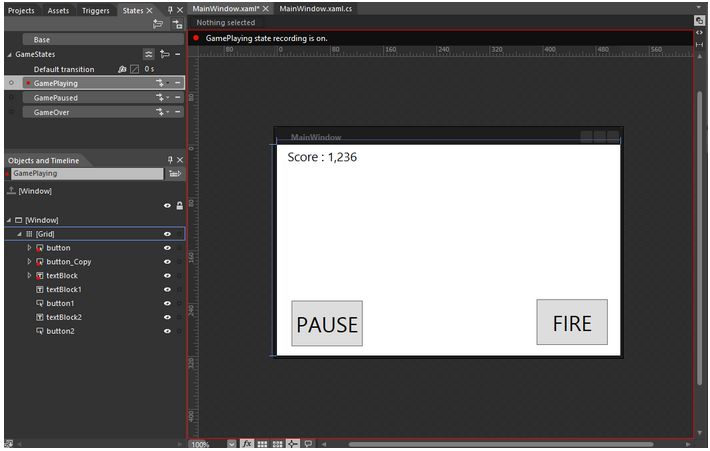
Task: Lock all objects via header padlock
Action: tap(179, 206)
